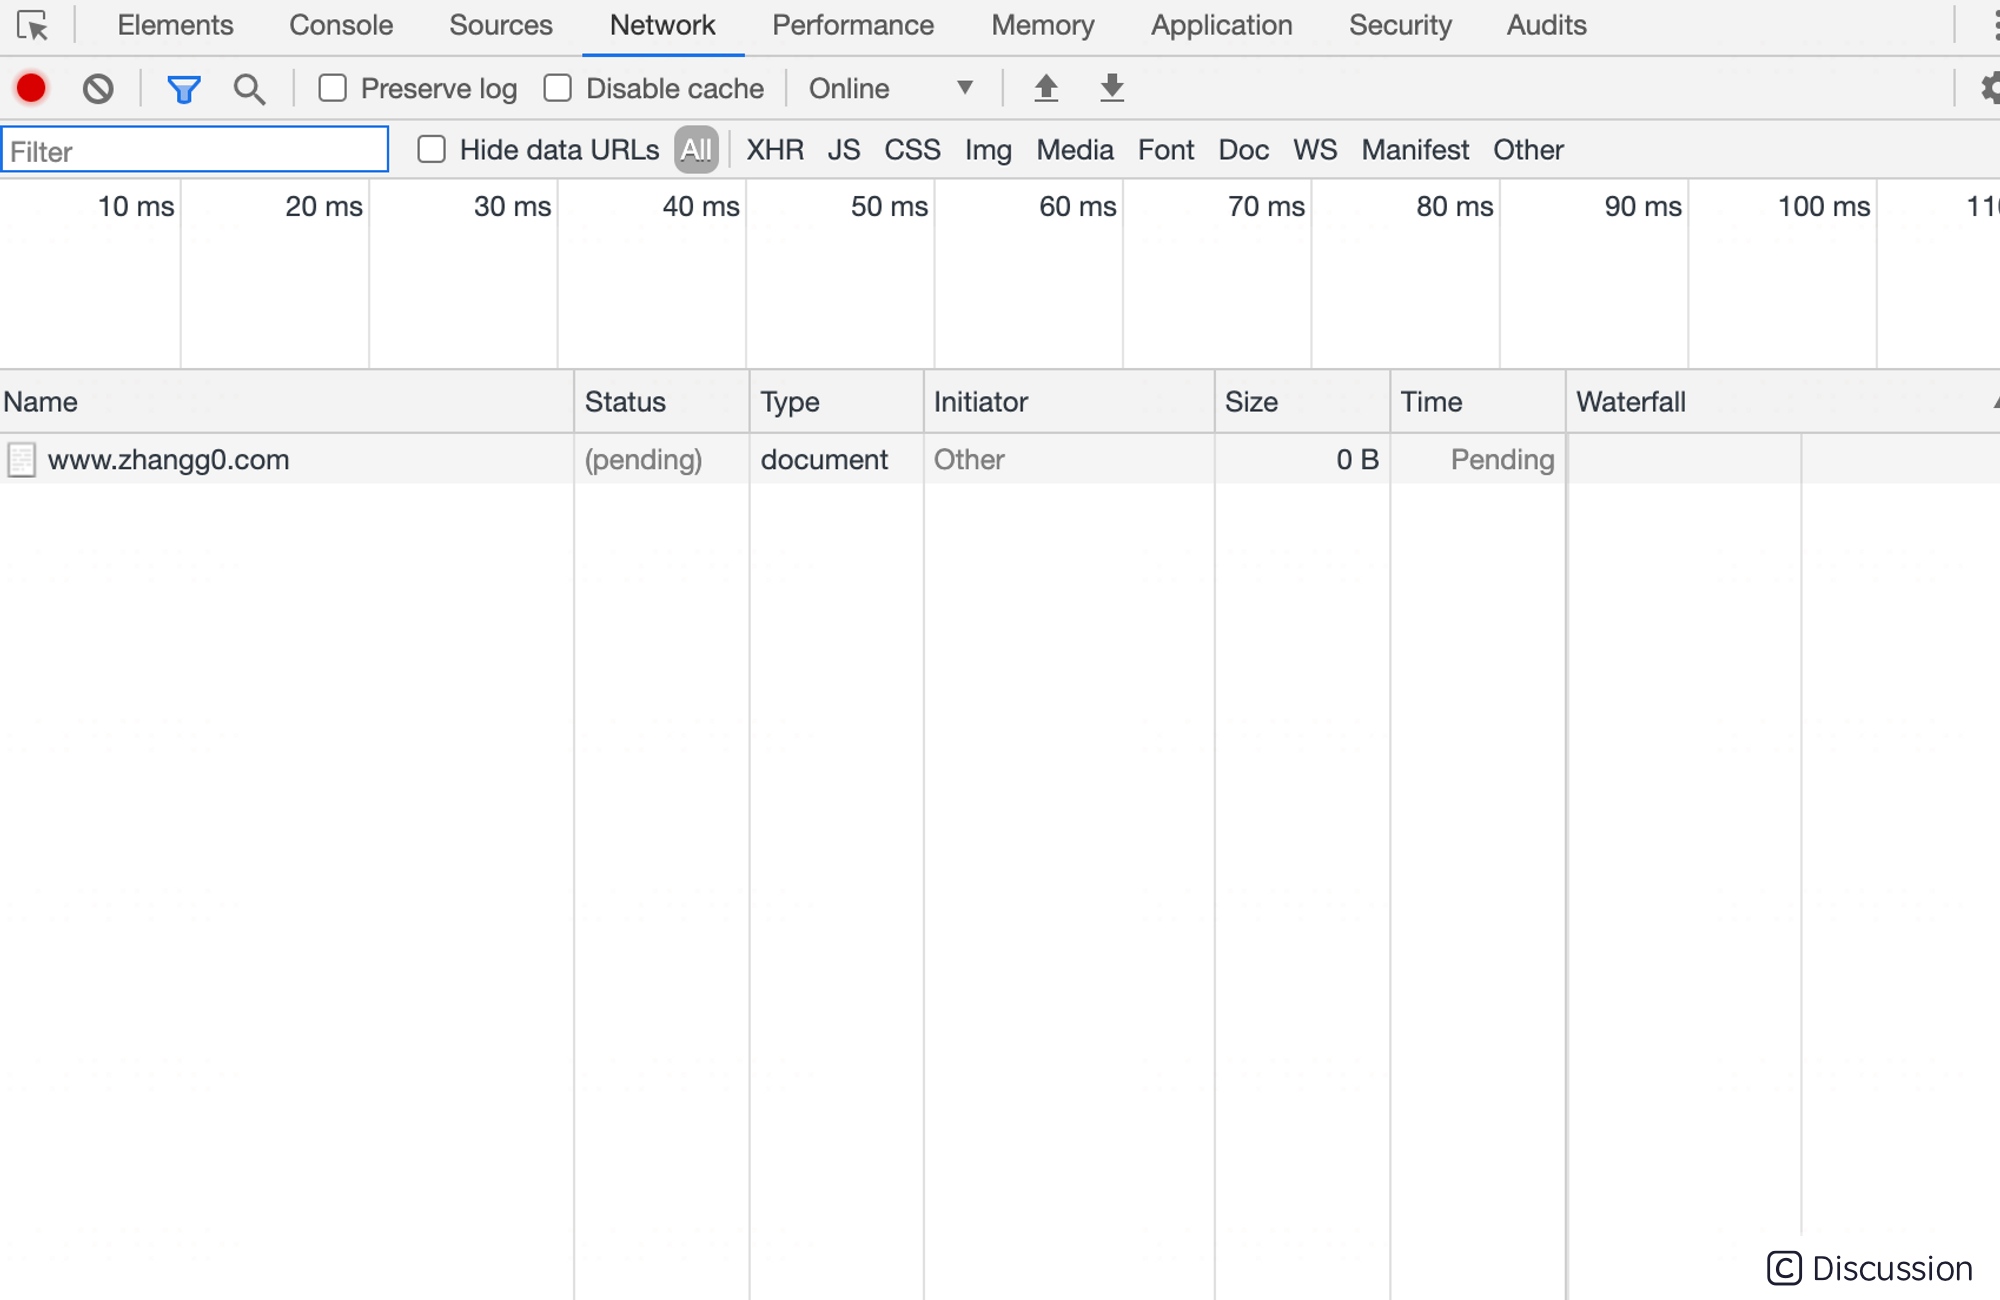Stop recording network log with red button
The image size is (2000, 1300).
31,88
